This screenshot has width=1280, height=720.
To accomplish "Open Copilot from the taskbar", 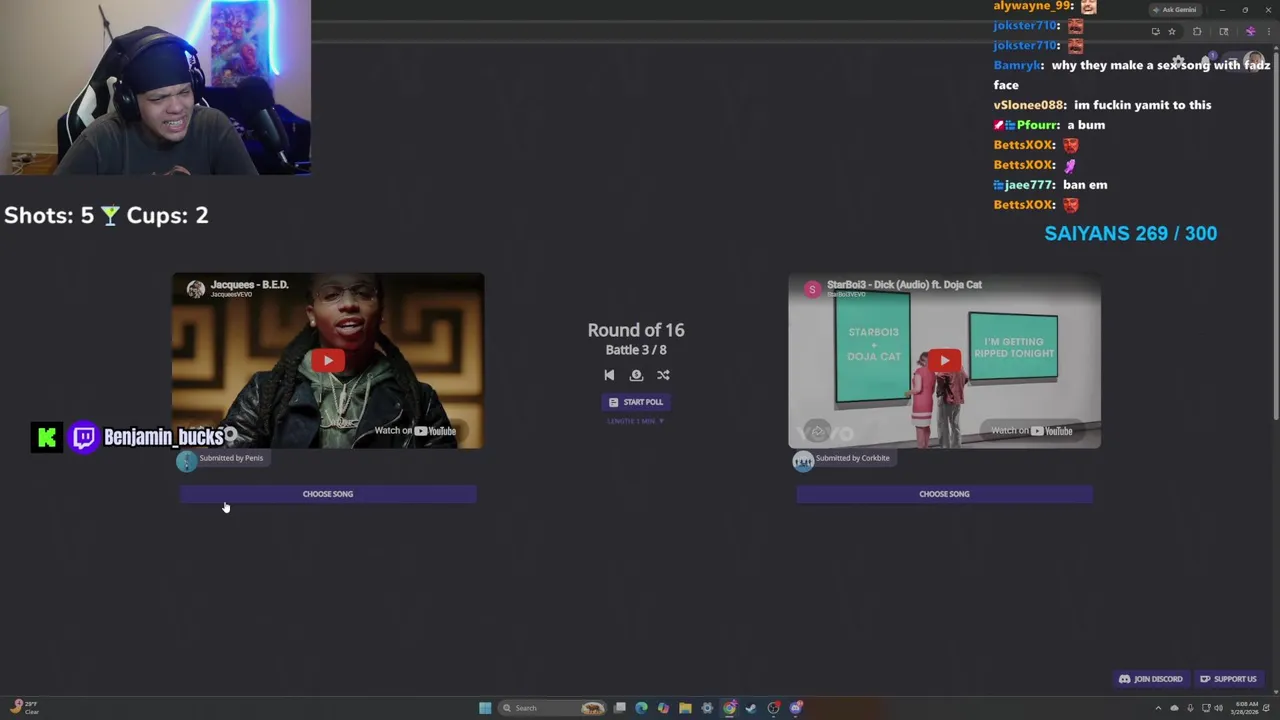I will click(663, 708).
